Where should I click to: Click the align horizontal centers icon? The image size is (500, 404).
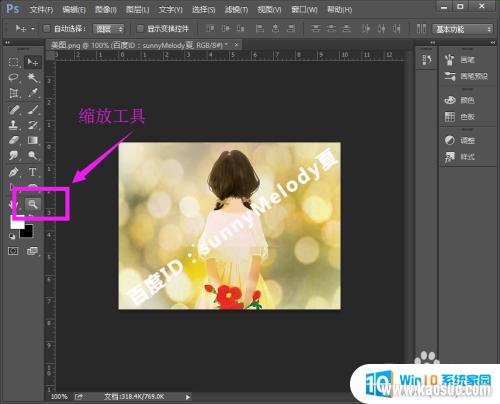(x=275, y=29)
